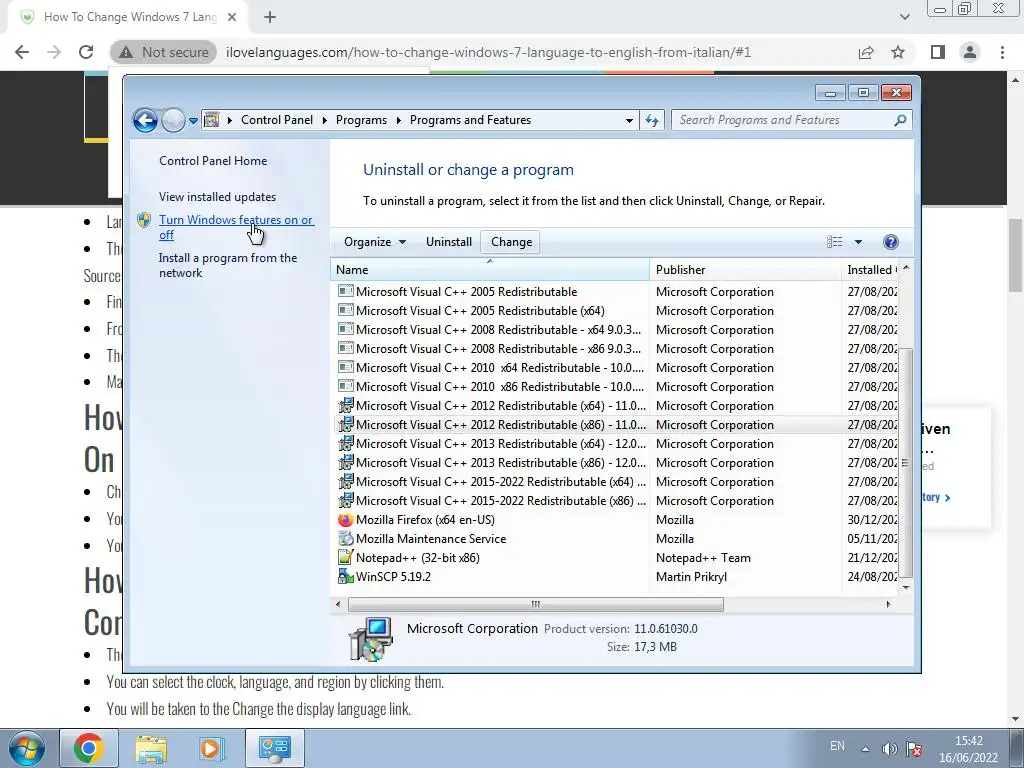Reload the Chrome page

click(x=86, y=52)
